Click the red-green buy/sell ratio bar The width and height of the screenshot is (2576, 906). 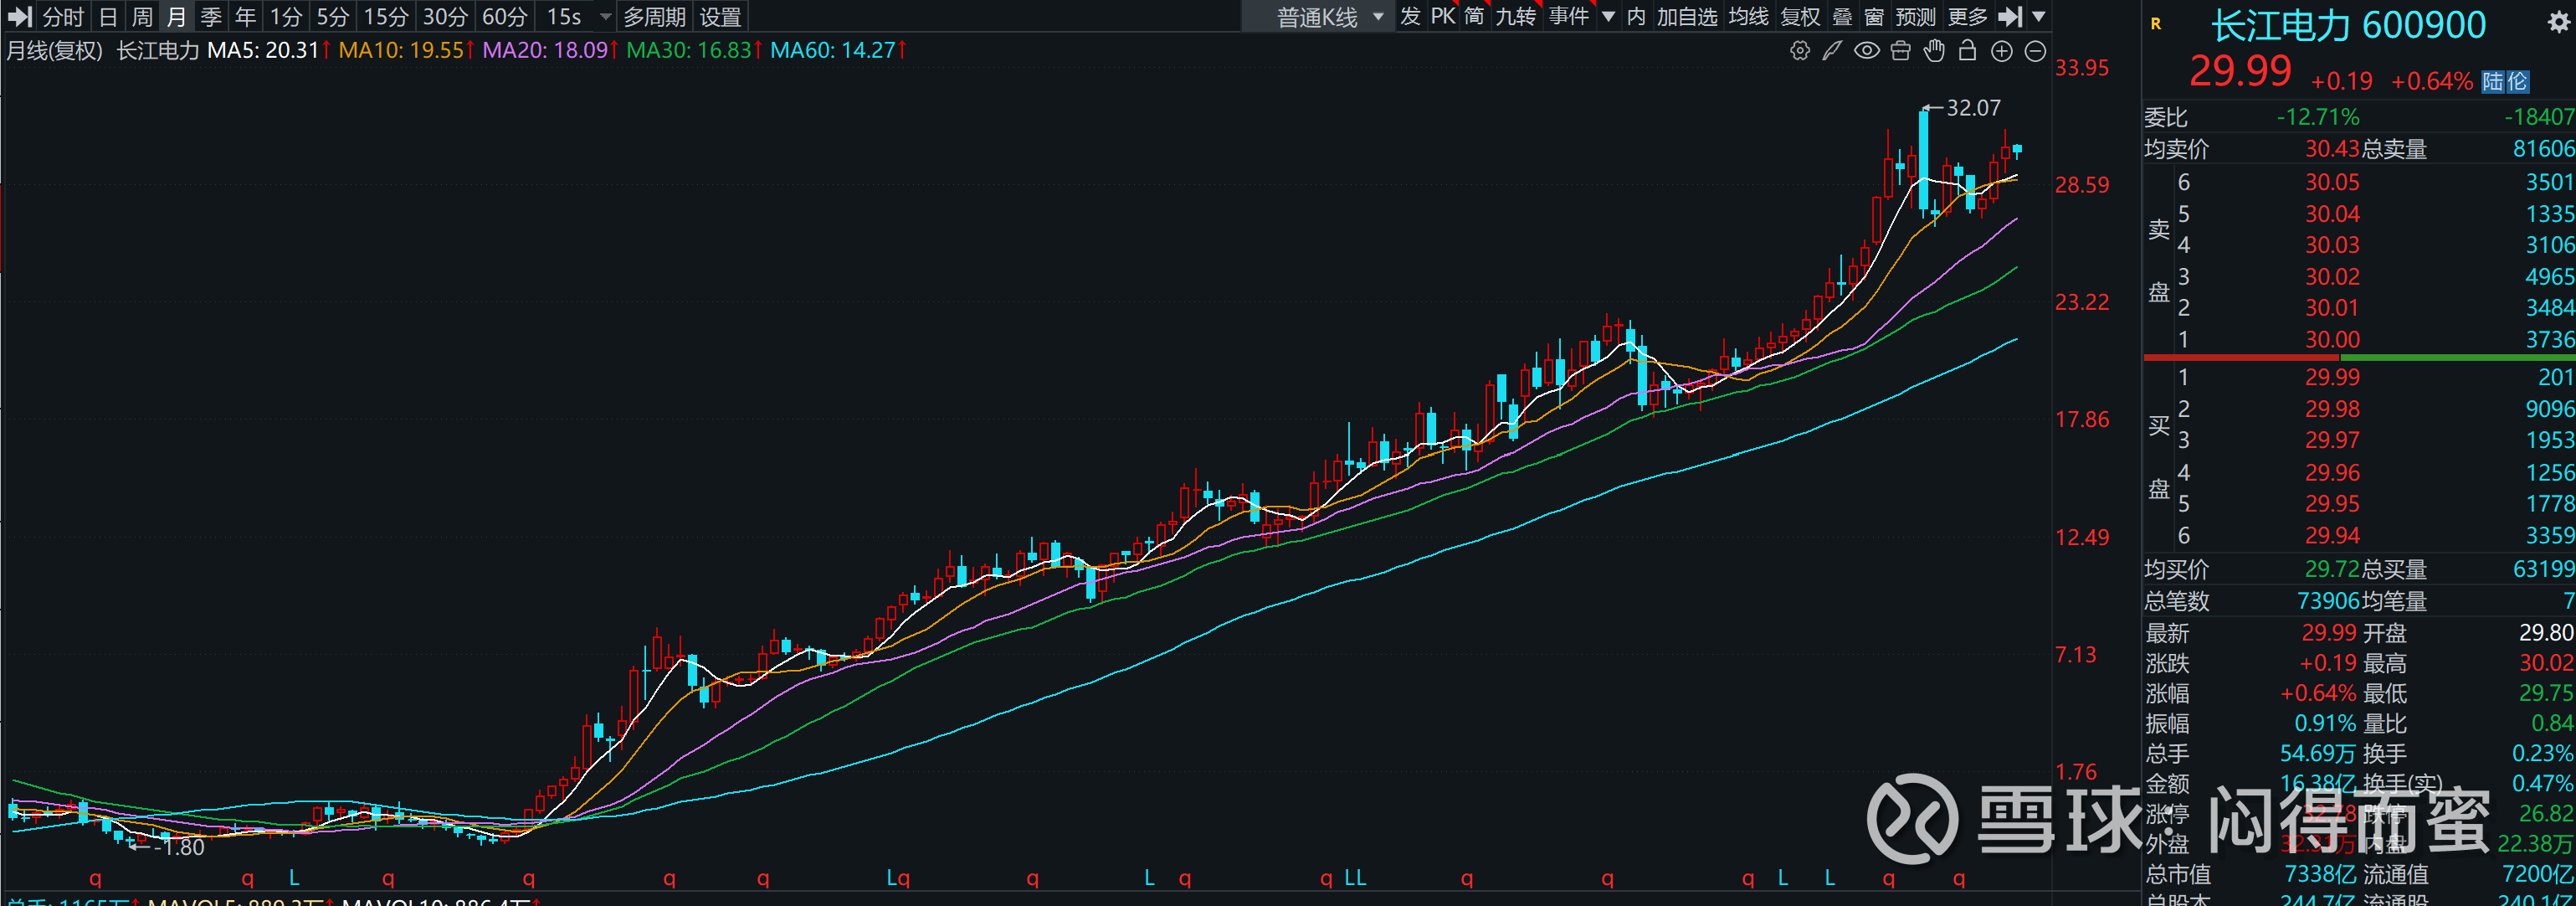[x=2359, y=357]
